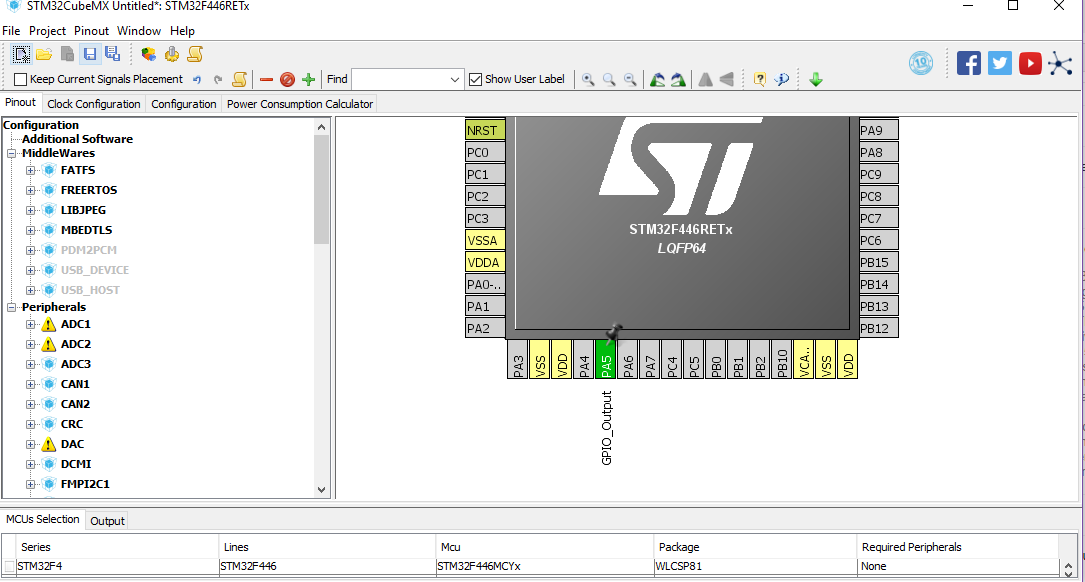Click the Save Project As icon

tap(112, 54)
